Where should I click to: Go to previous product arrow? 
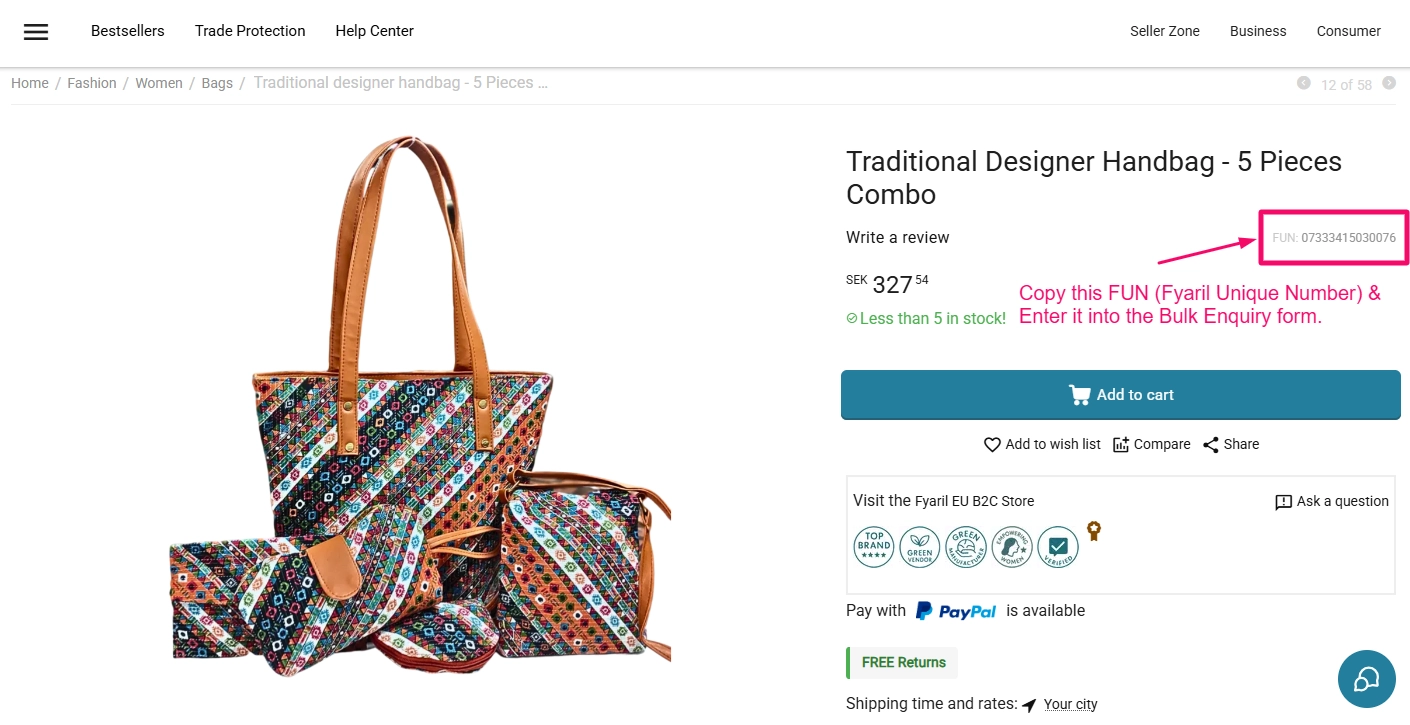tap(1303, 83)
